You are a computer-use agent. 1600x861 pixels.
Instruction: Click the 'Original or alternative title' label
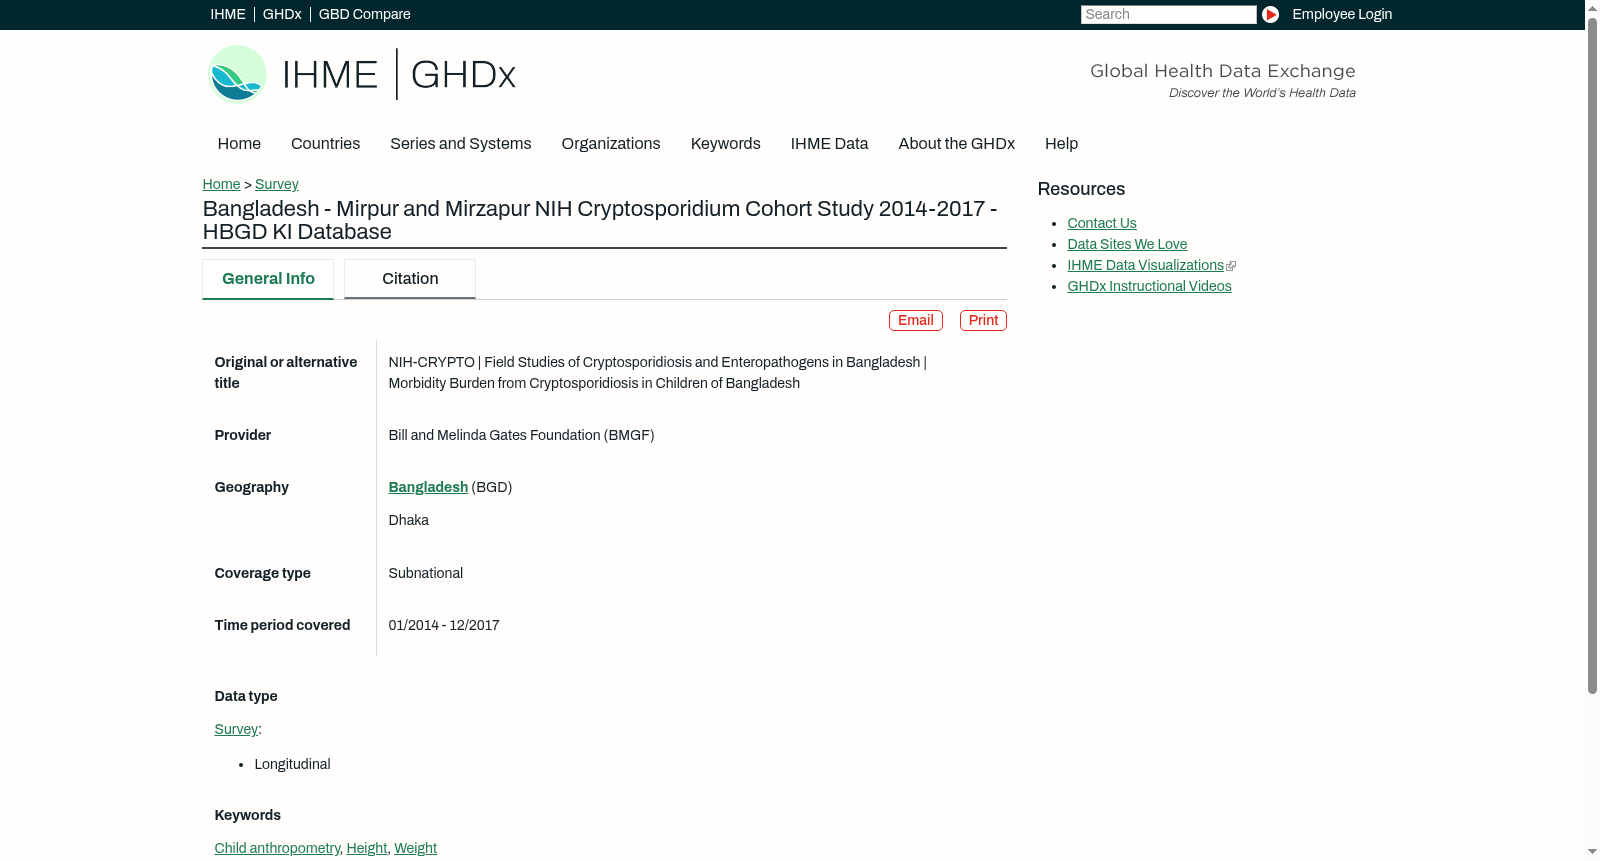(286, 372)
